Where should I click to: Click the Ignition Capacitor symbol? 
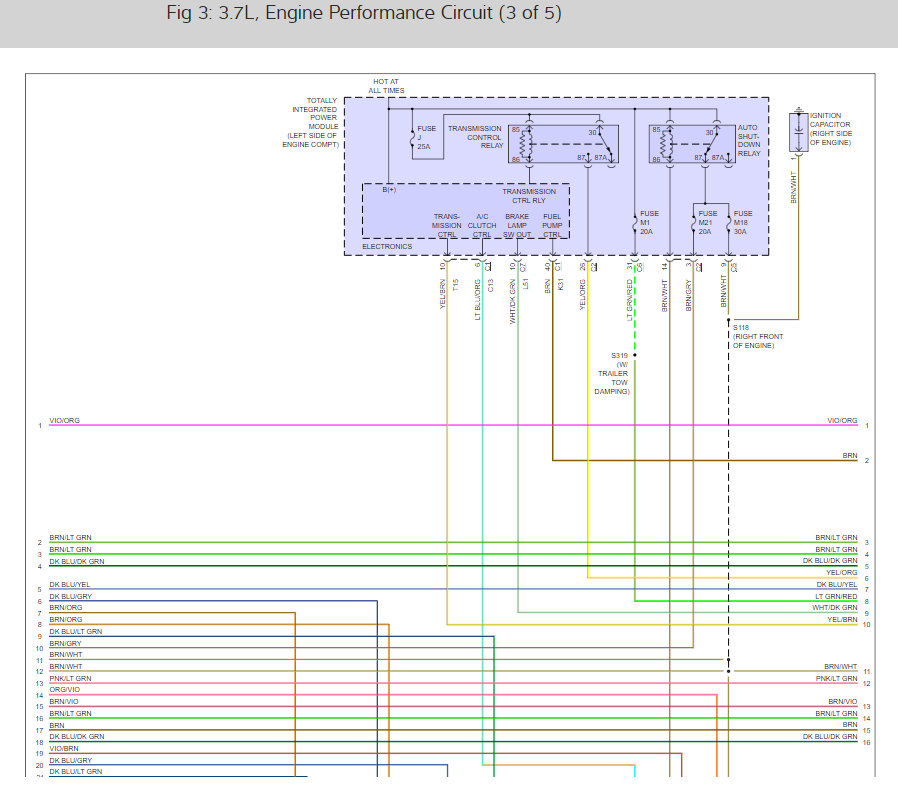tap(798, 132)
